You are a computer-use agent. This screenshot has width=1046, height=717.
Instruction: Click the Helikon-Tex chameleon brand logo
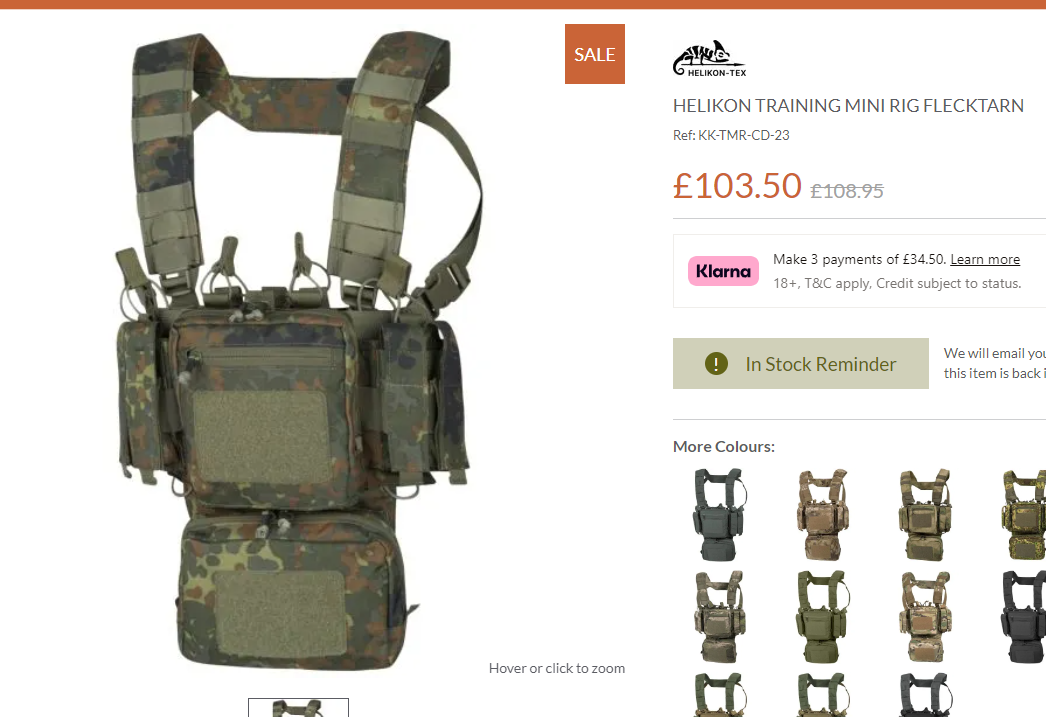click(x=709, y=59)
